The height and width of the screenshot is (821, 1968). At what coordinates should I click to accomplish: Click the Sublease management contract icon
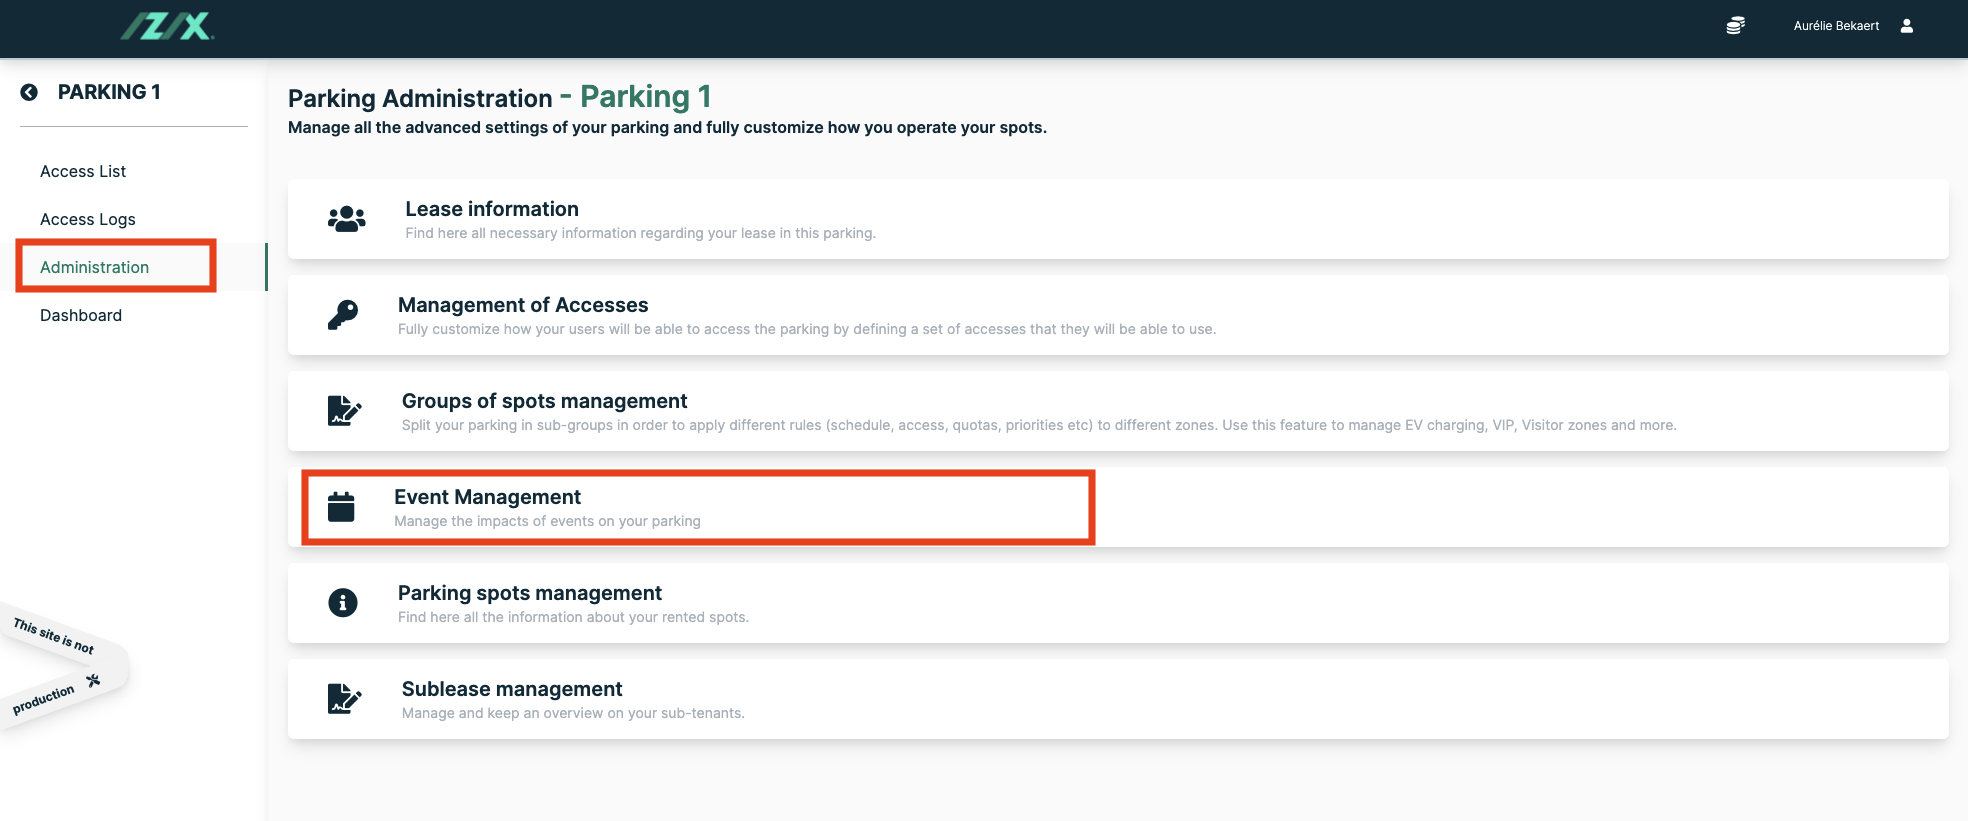(x=344, y=699)
